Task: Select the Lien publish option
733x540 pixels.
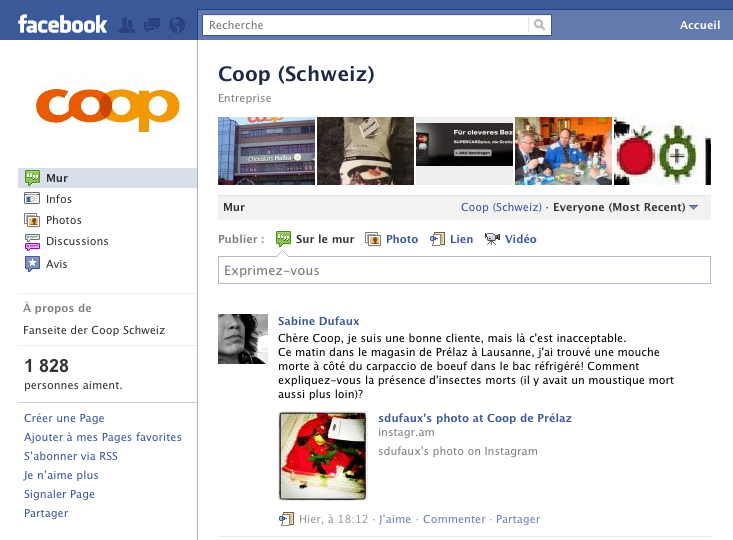Action: click(452, 239)
